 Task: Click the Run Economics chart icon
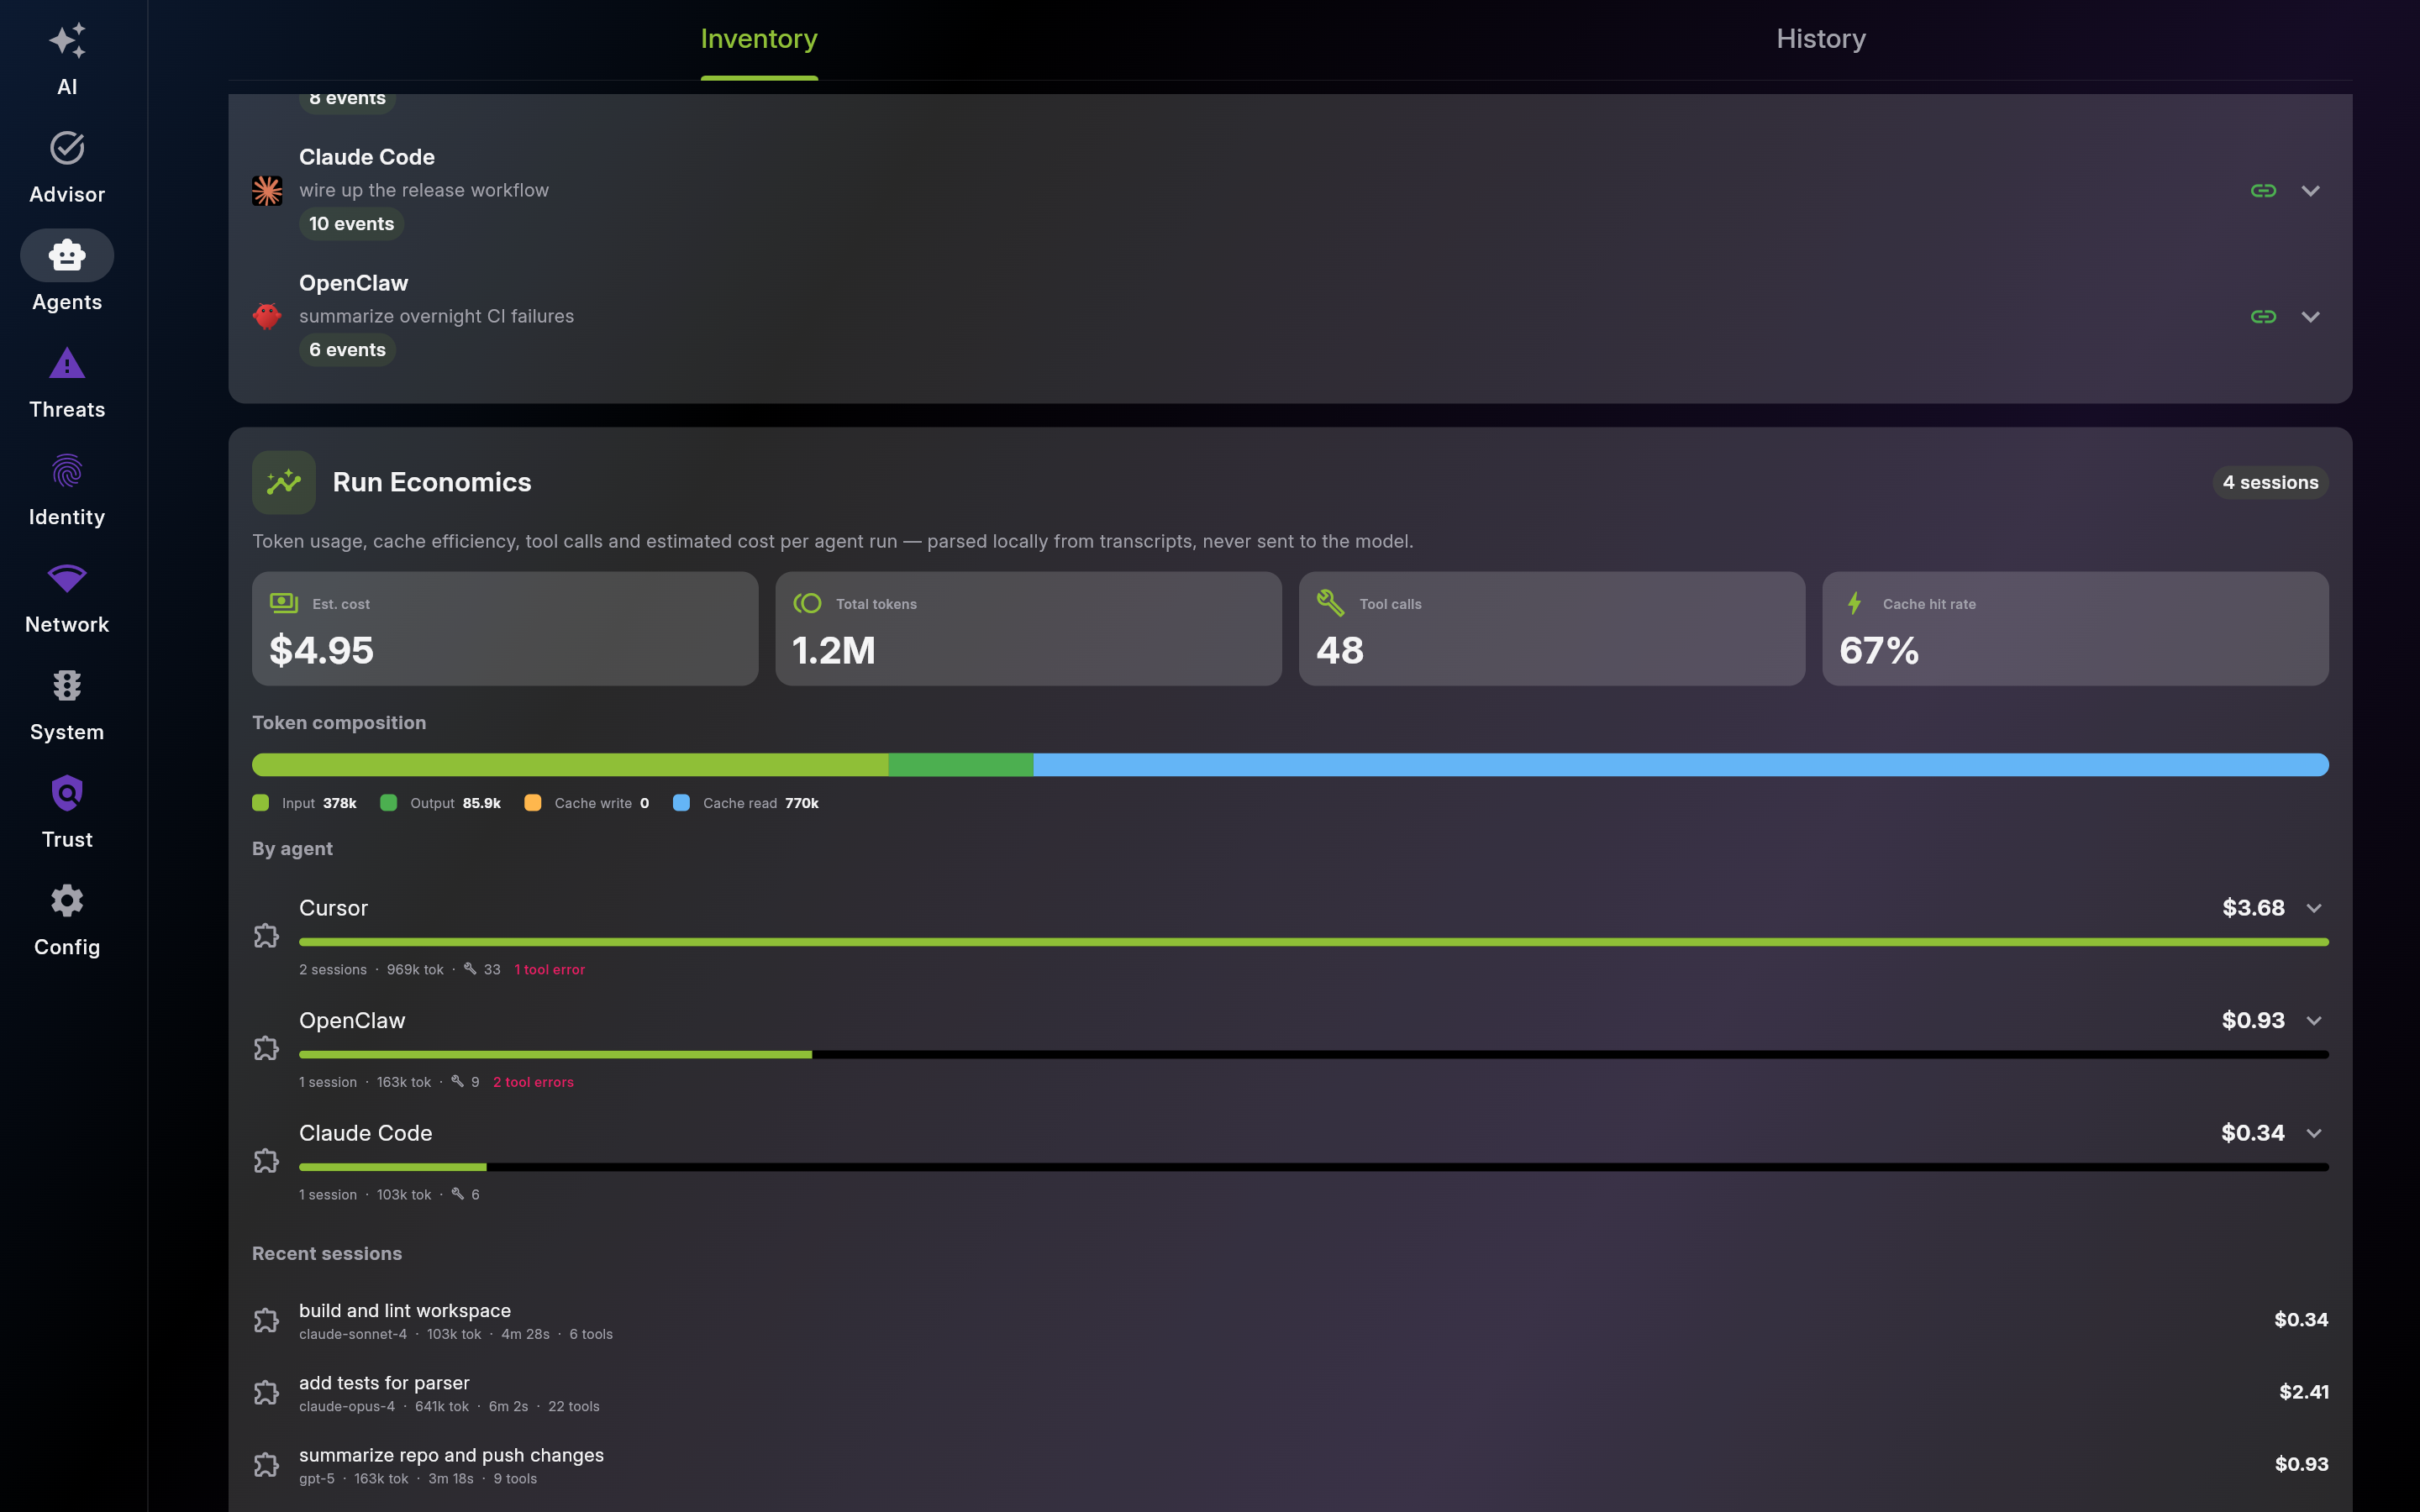pos(284,482)
